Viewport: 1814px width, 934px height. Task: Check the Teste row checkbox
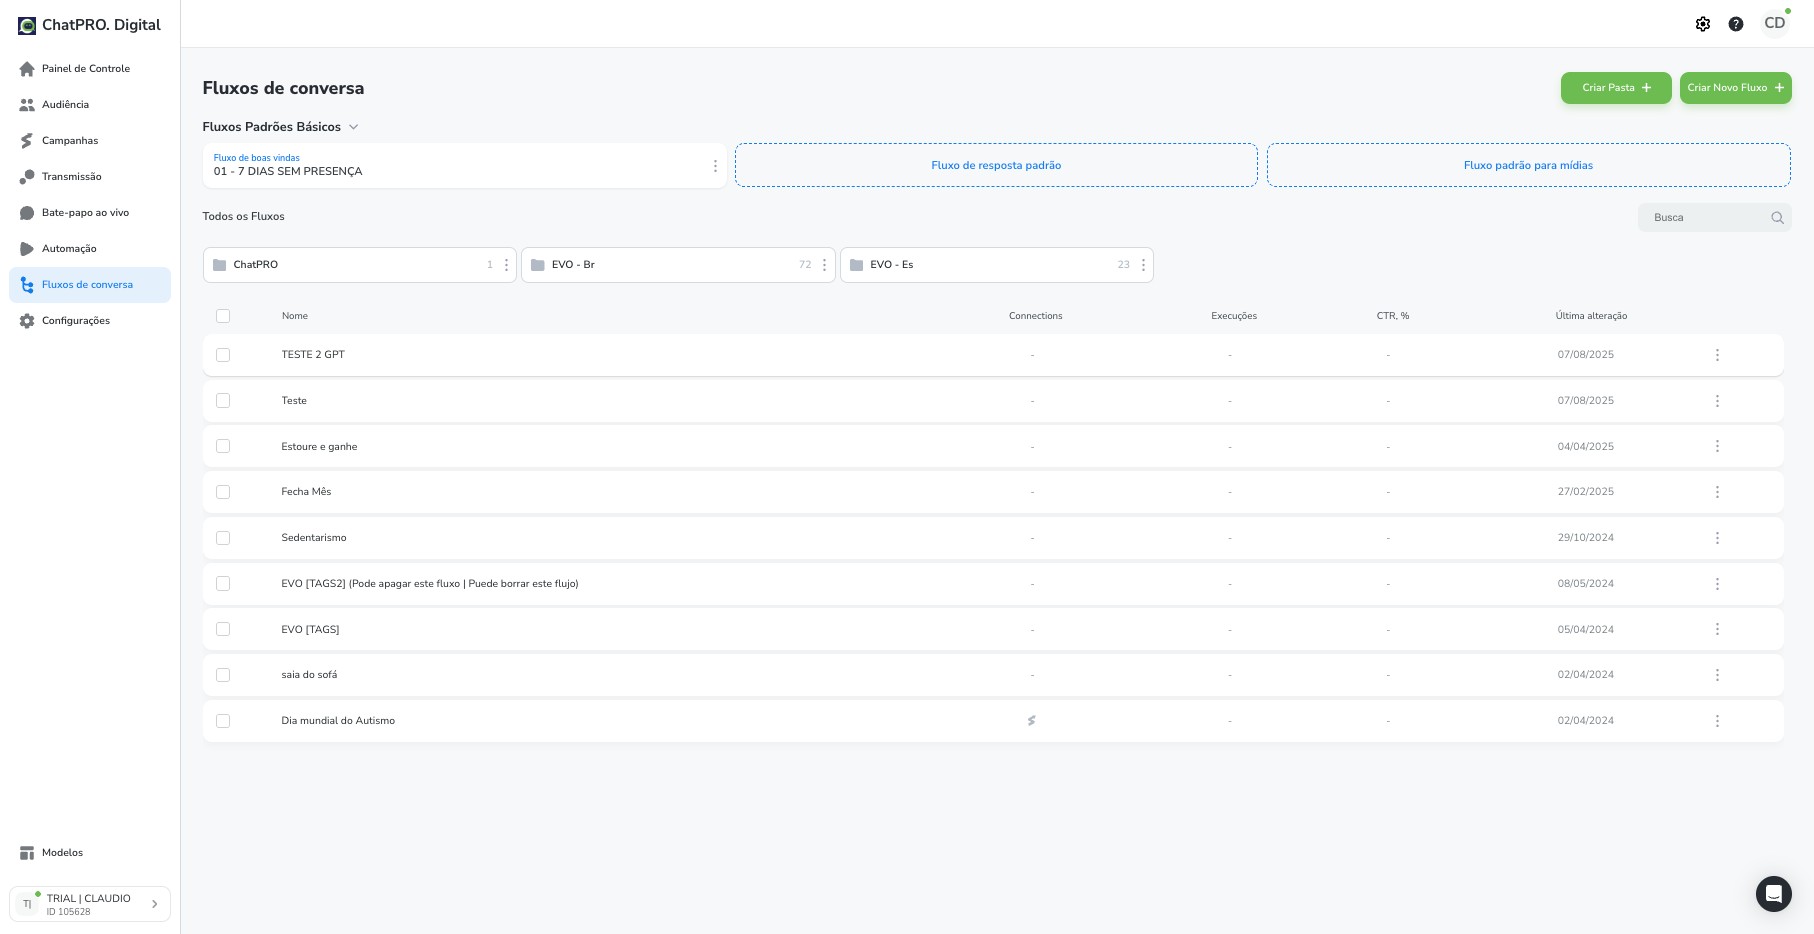pyautogui.click(x=223, y=401)
